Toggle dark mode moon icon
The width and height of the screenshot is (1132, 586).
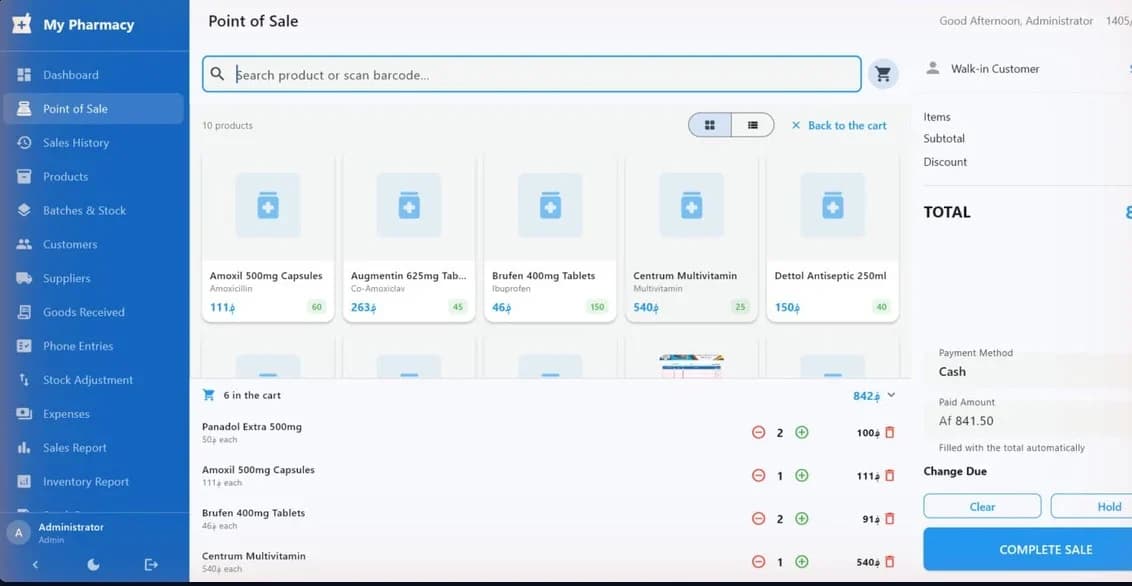(93, 564)
